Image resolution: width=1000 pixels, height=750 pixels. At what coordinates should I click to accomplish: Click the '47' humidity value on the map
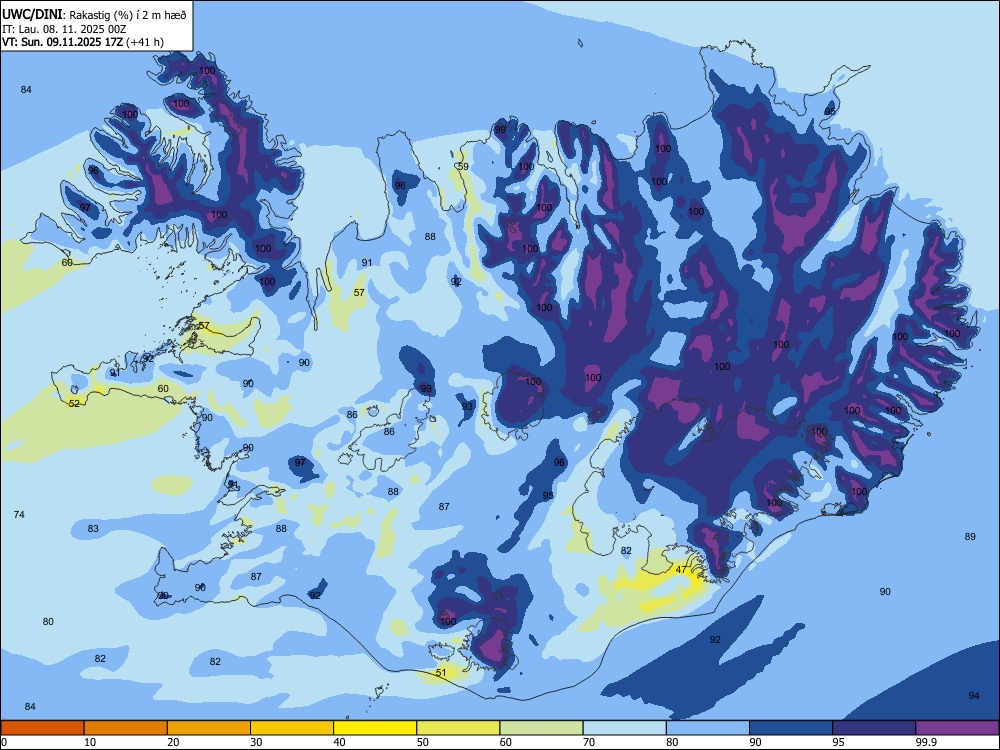681,570
